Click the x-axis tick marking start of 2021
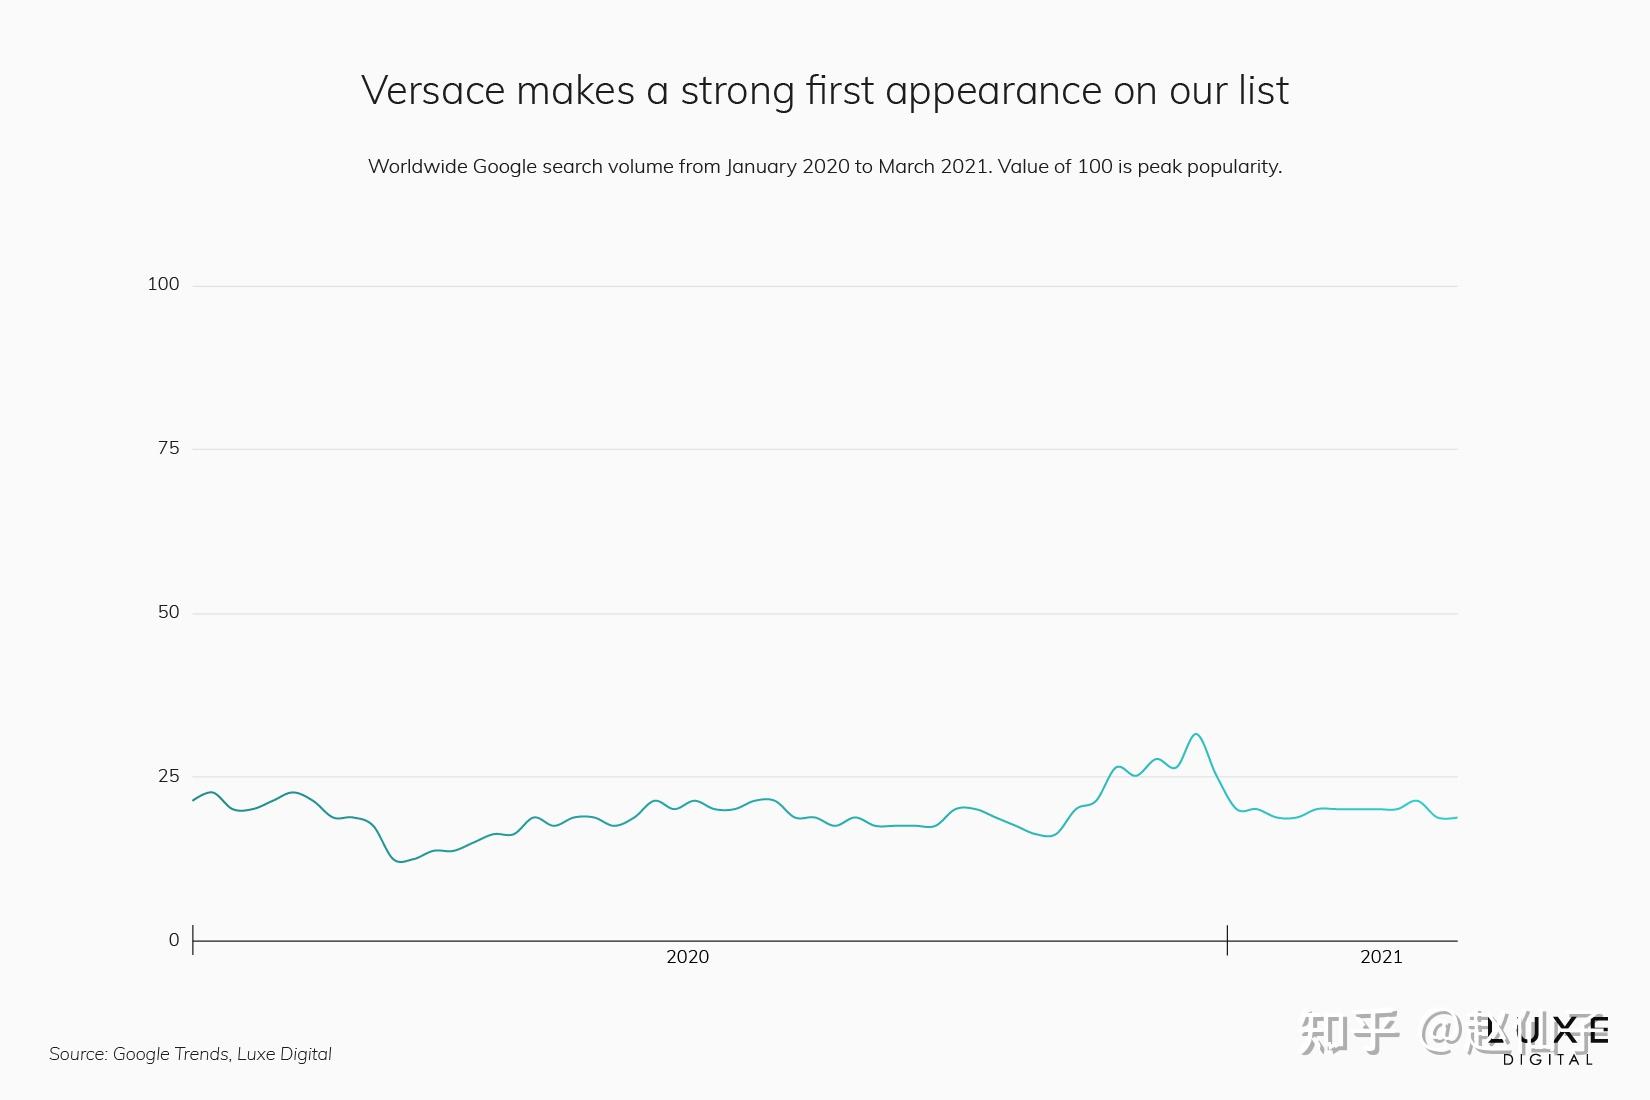The width and height of the screenshot is (1650, 1100). pyautogui.click(x=1227, y=939)
